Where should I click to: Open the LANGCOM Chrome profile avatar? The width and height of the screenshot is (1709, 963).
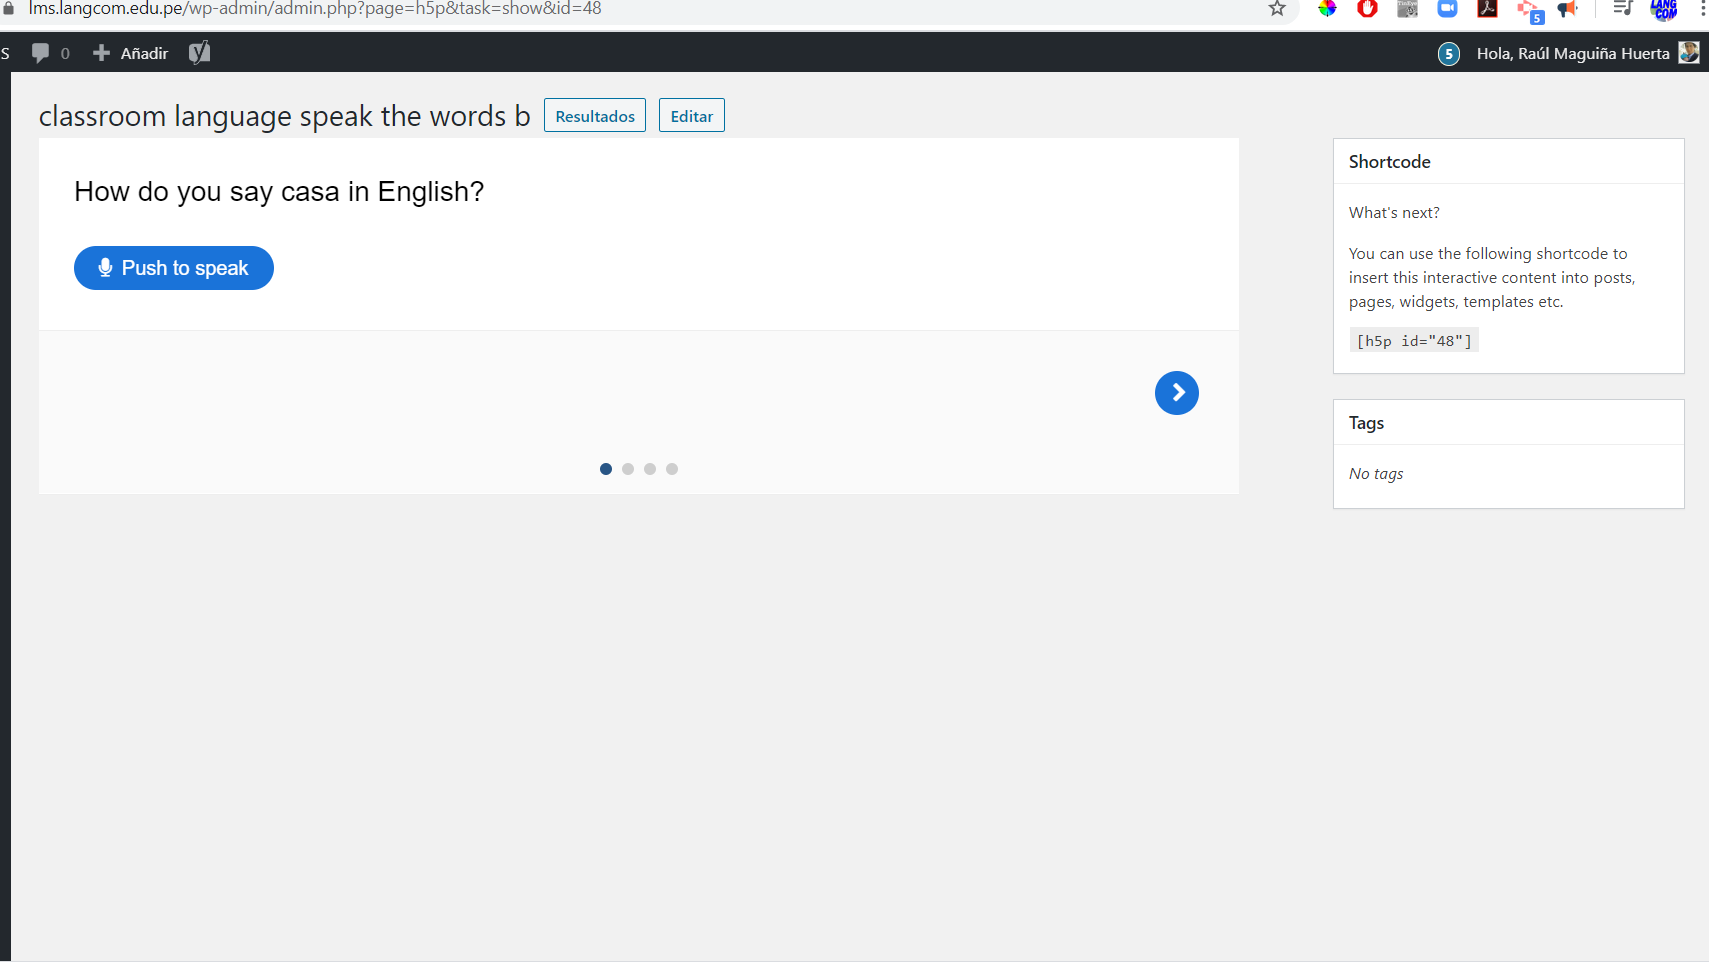[1664, 9]
